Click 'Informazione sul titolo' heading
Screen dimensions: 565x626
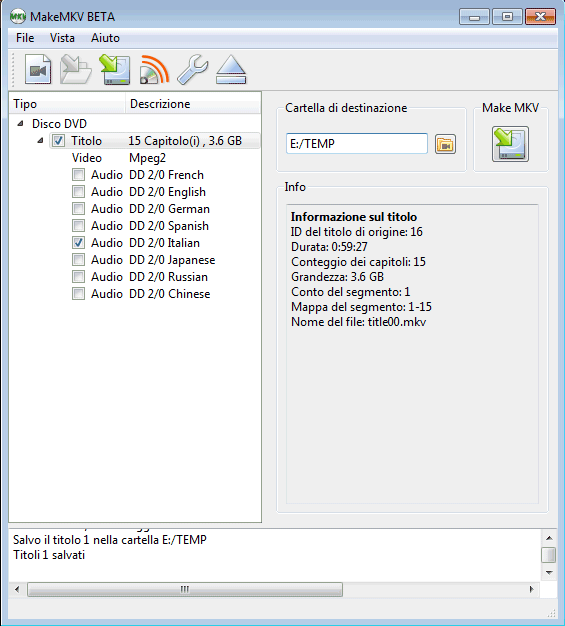(x=354, y=217)
